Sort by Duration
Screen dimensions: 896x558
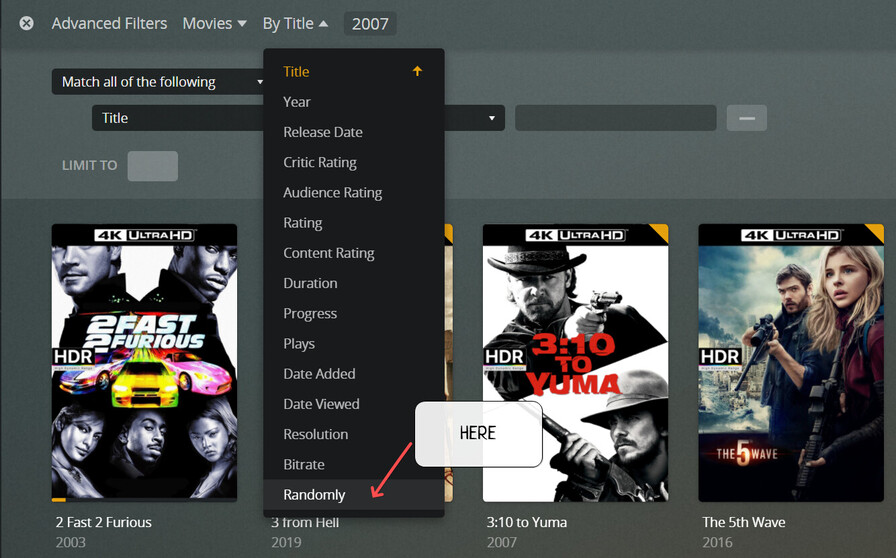coord(354,283)
